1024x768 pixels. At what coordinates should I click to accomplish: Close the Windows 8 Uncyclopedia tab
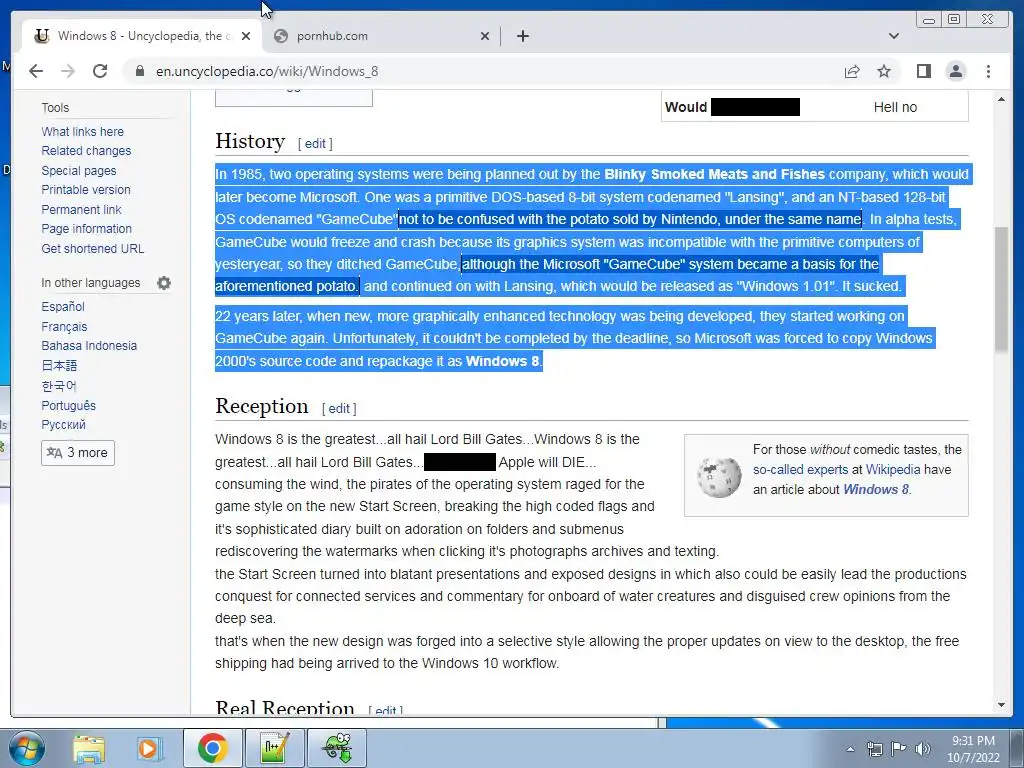(246, 36)
